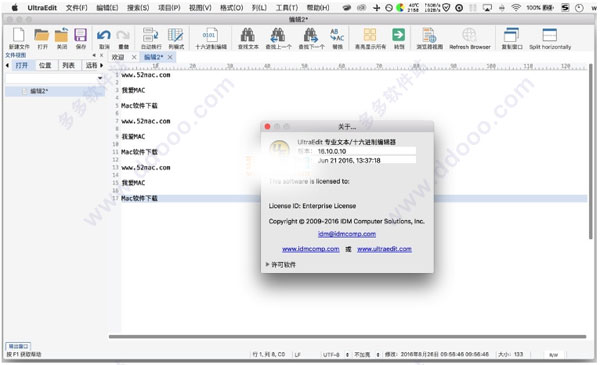Viewport: 600px width, 365px height.
Task: Click the gray redo arrow icon
Action: [x=123, y=36]
